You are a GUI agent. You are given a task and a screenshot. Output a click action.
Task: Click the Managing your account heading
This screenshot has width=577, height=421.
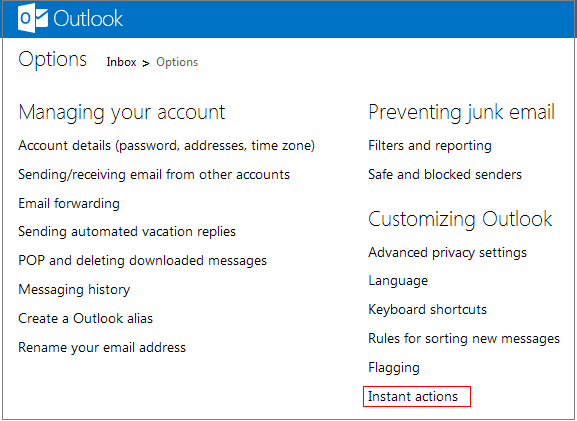pyautogui.click(x=122, y=113)
